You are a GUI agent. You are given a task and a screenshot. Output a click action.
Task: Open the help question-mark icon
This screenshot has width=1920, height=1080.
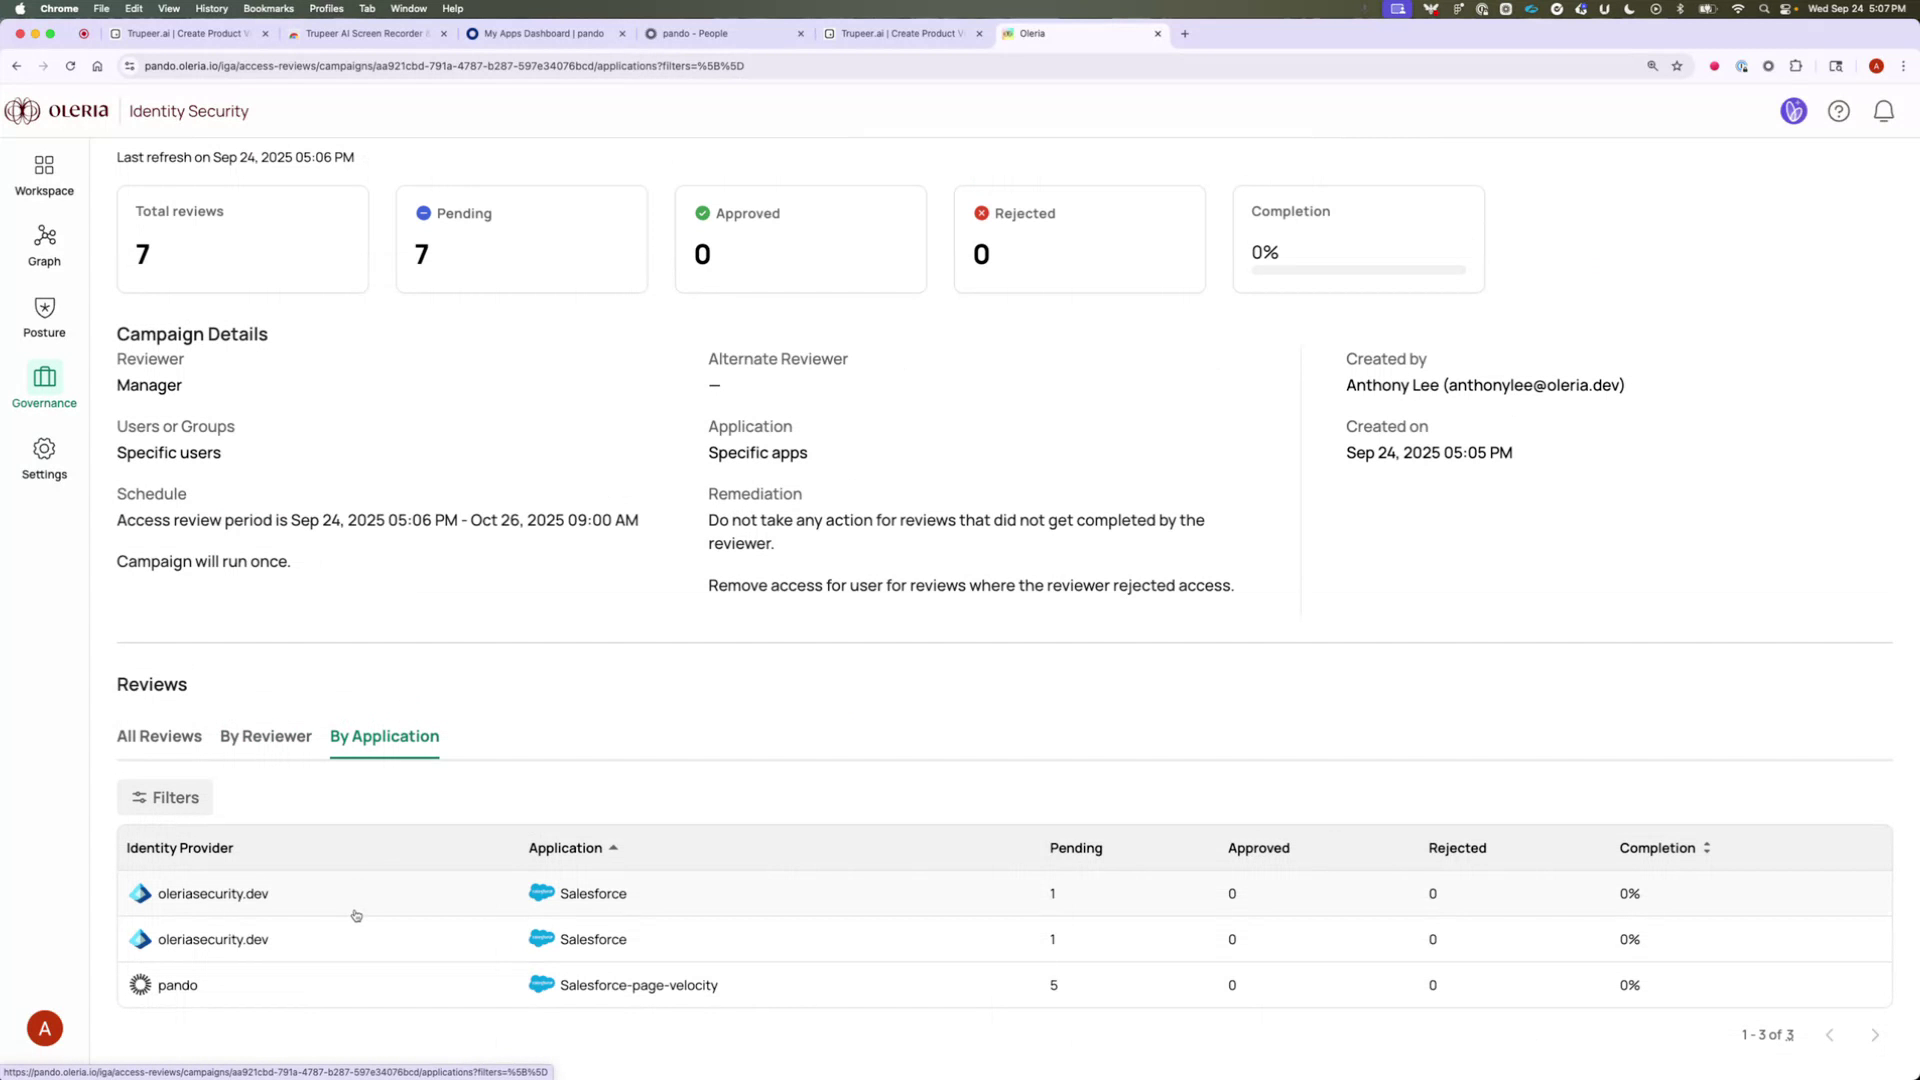[1839, 111]
